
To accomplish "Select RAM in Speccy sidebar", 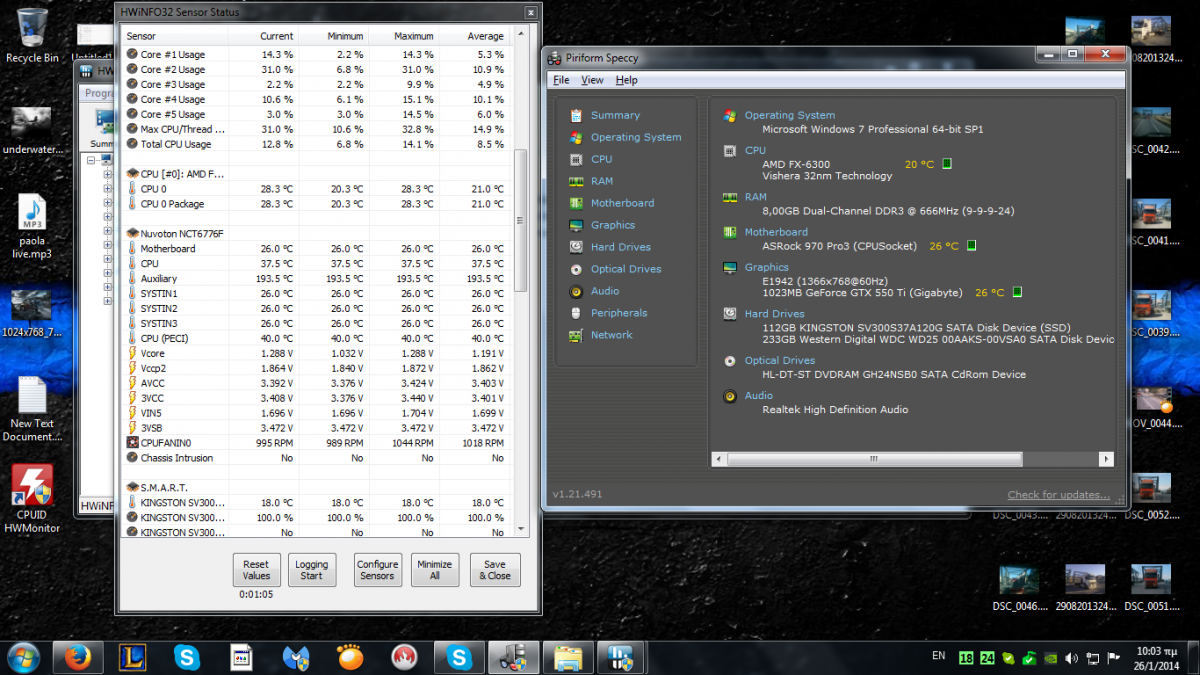I will tap(601, 181).
